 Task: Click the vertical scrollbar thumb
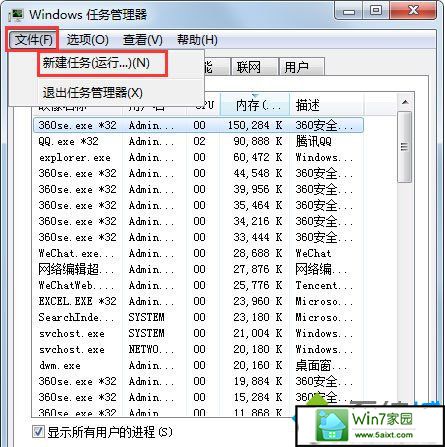coord(405,147)
